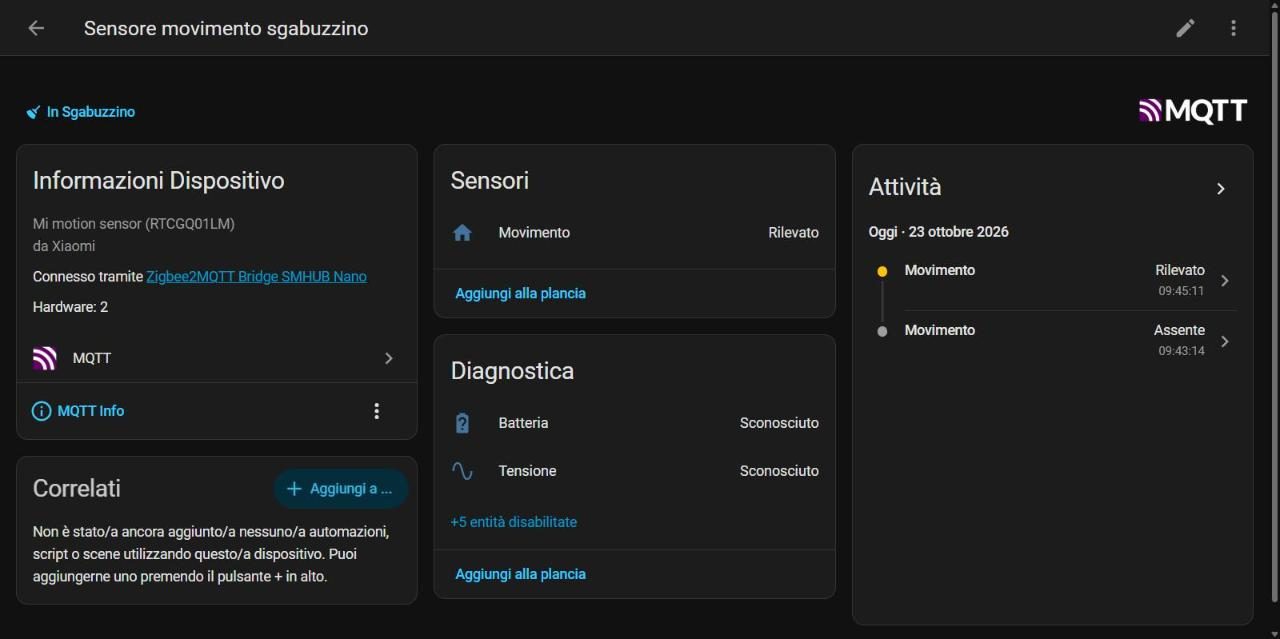Click the Informazioni Dispositivo heading

[x=159, y=181]
